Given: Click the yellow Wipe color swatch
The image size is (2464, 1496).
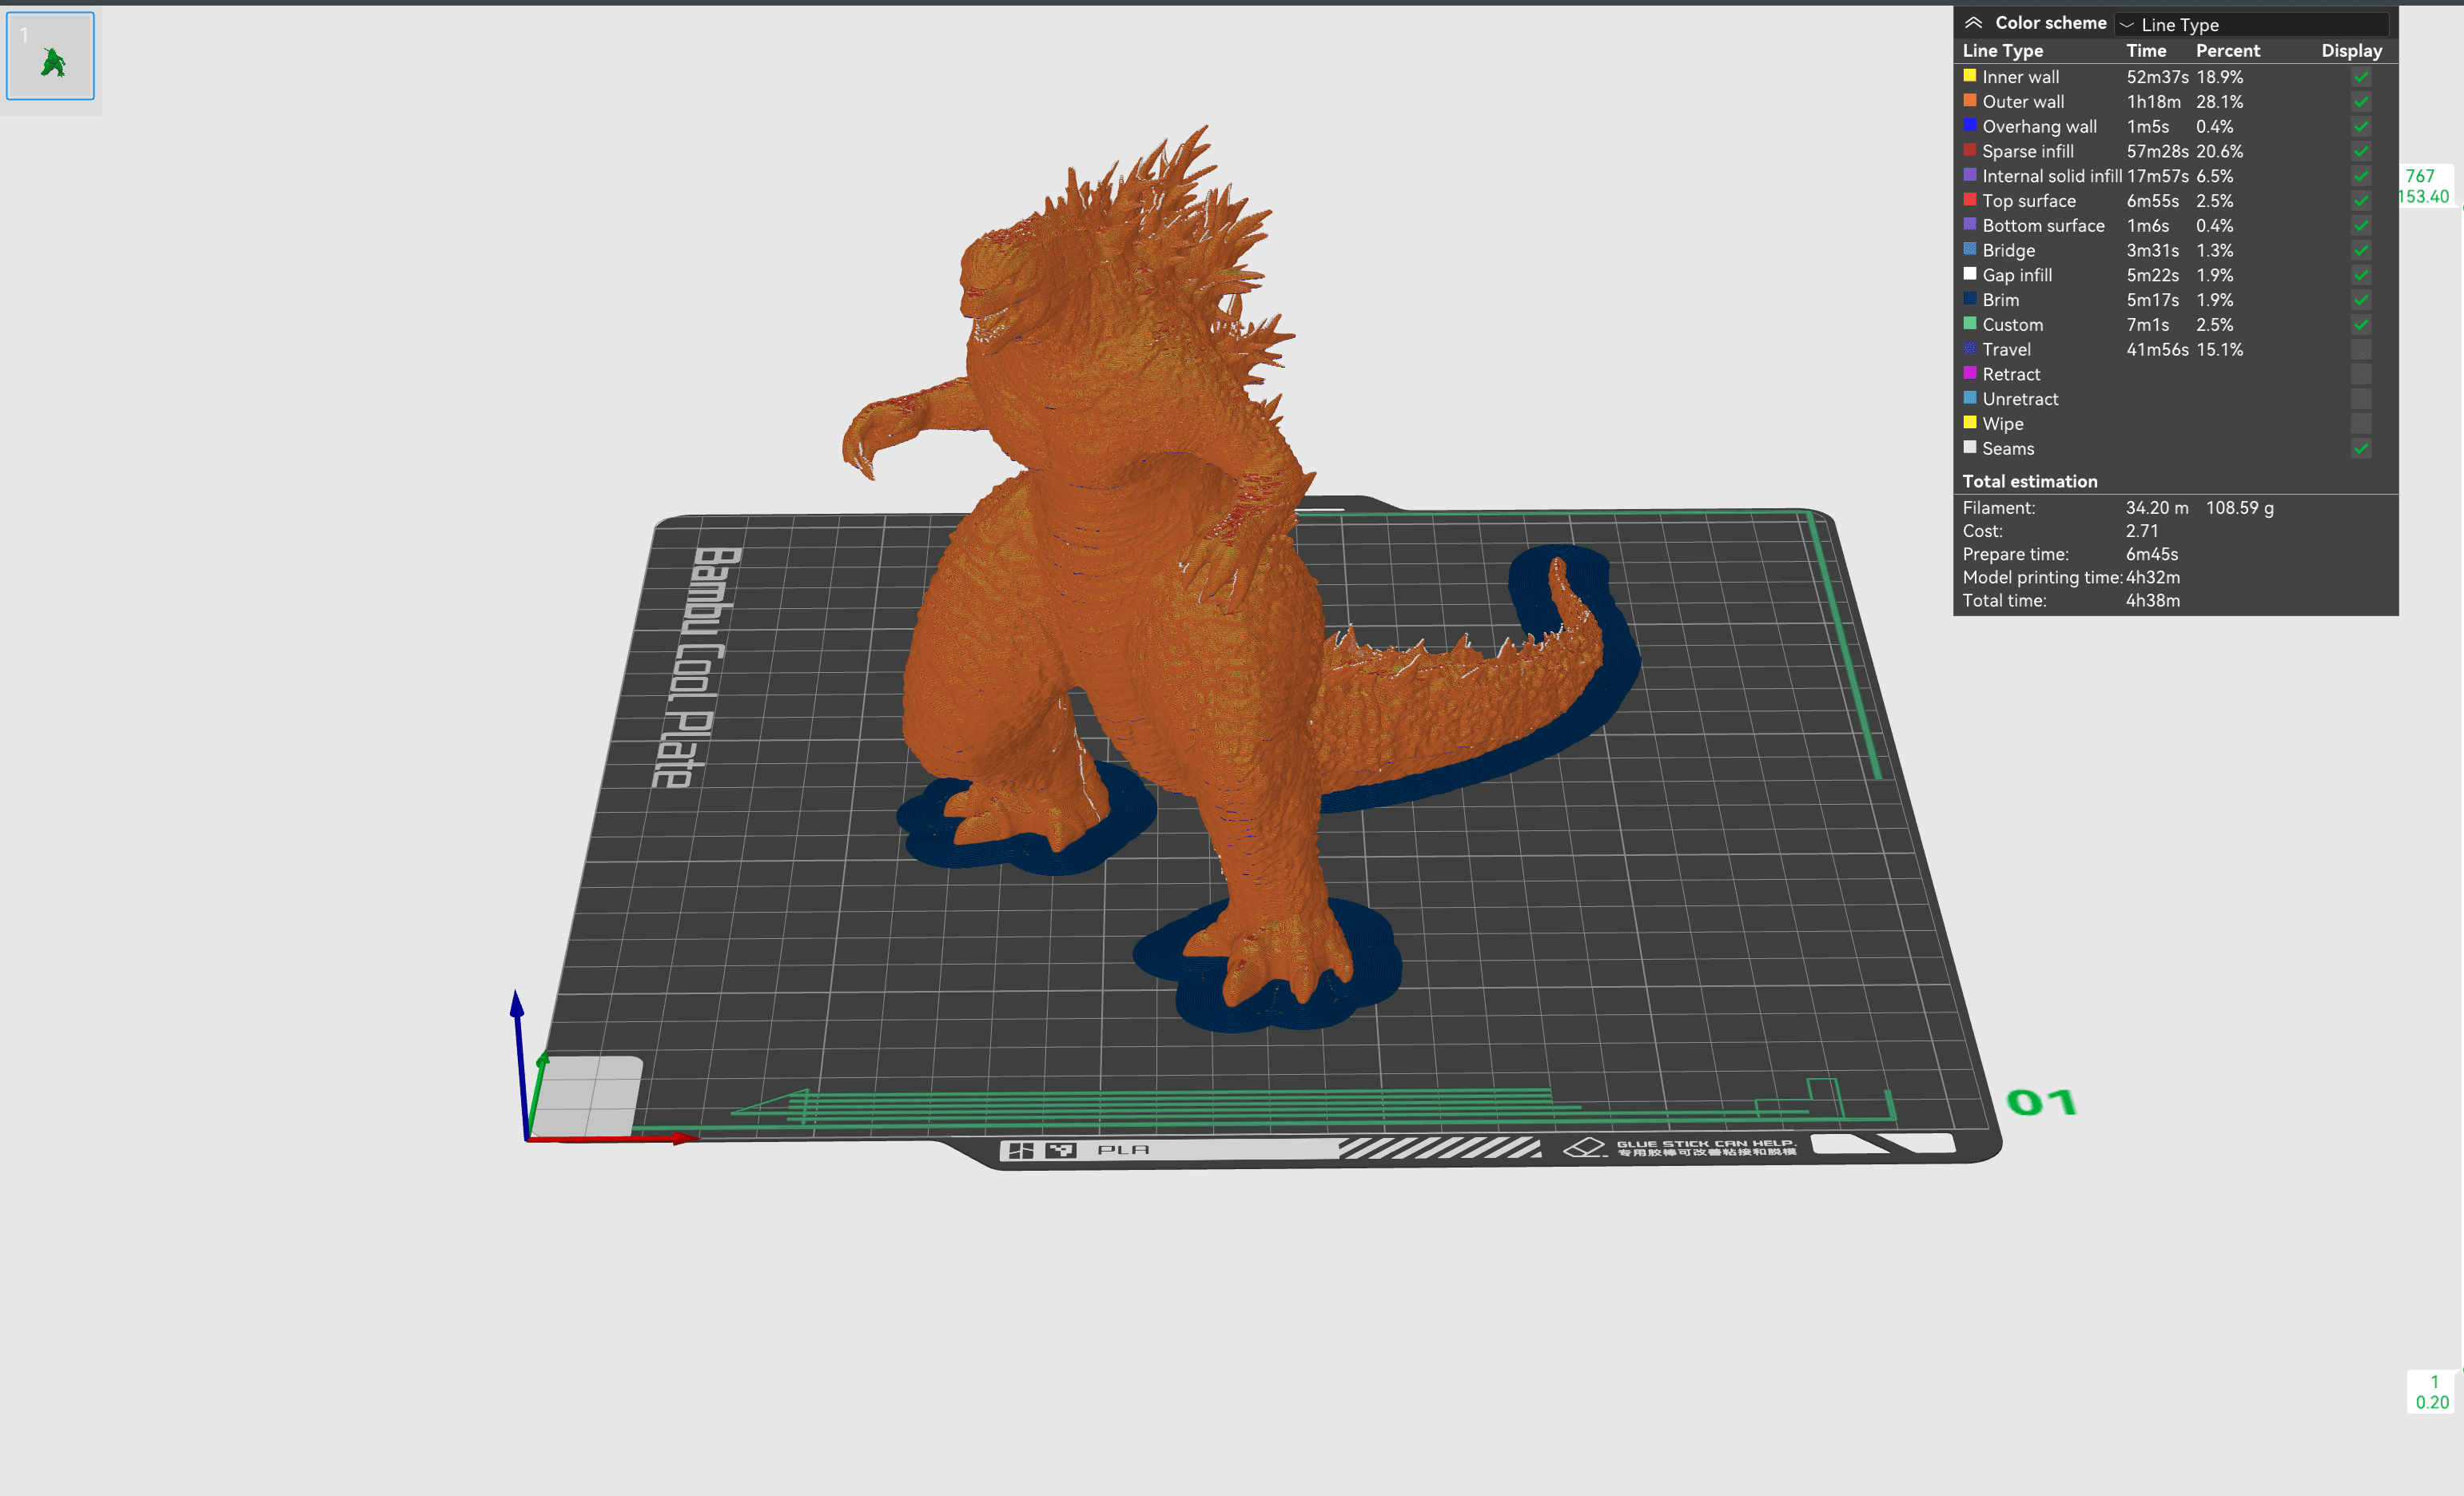Looking at the screenshot, I should point(1969,422).
